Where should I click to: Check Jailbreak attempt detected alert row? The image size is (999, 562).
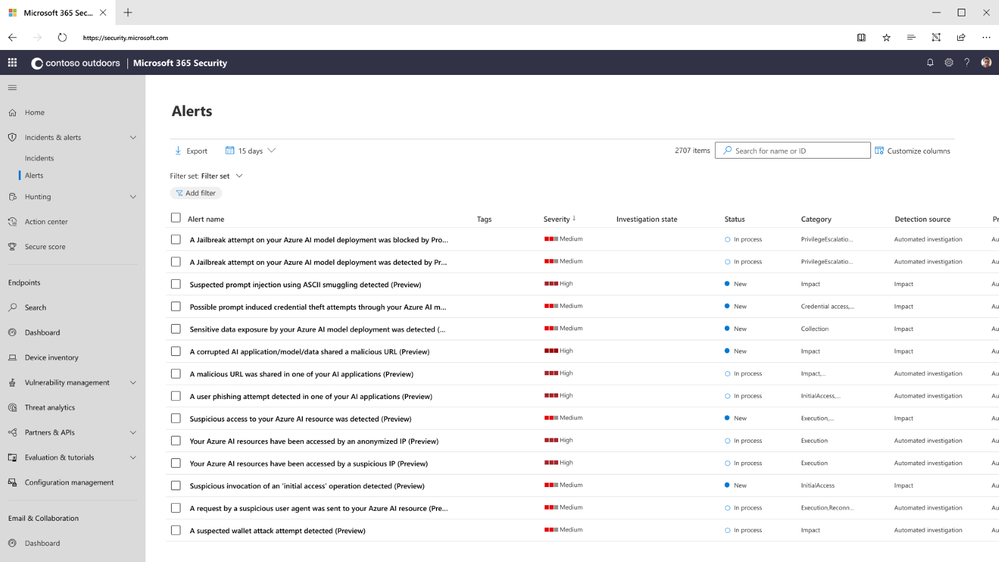[x=176, y=262]
